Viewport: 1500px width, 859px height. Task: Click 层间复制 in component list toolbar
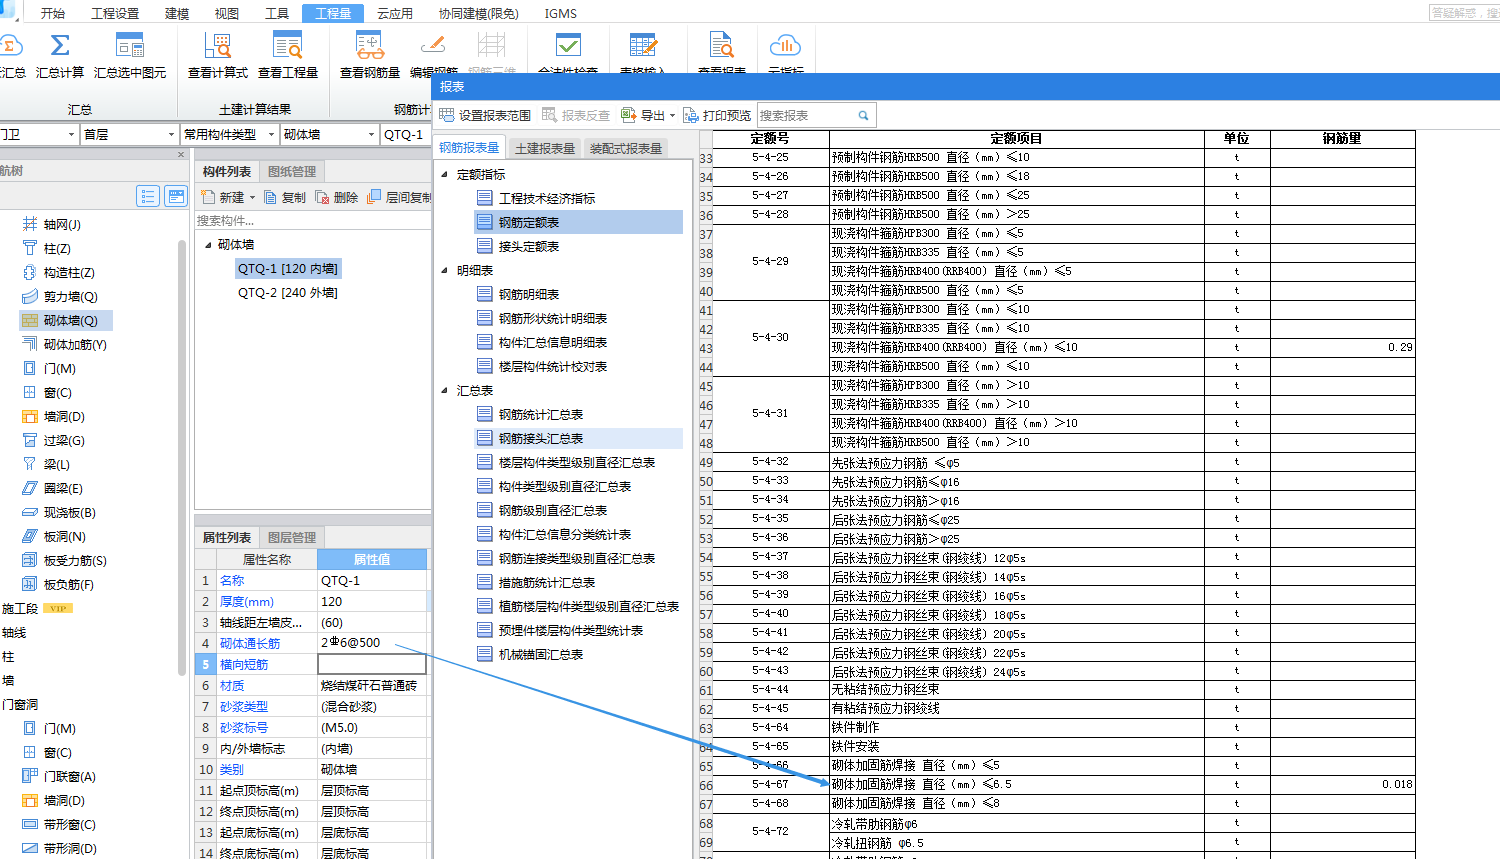pyautogui.click(x=399, y=198)
